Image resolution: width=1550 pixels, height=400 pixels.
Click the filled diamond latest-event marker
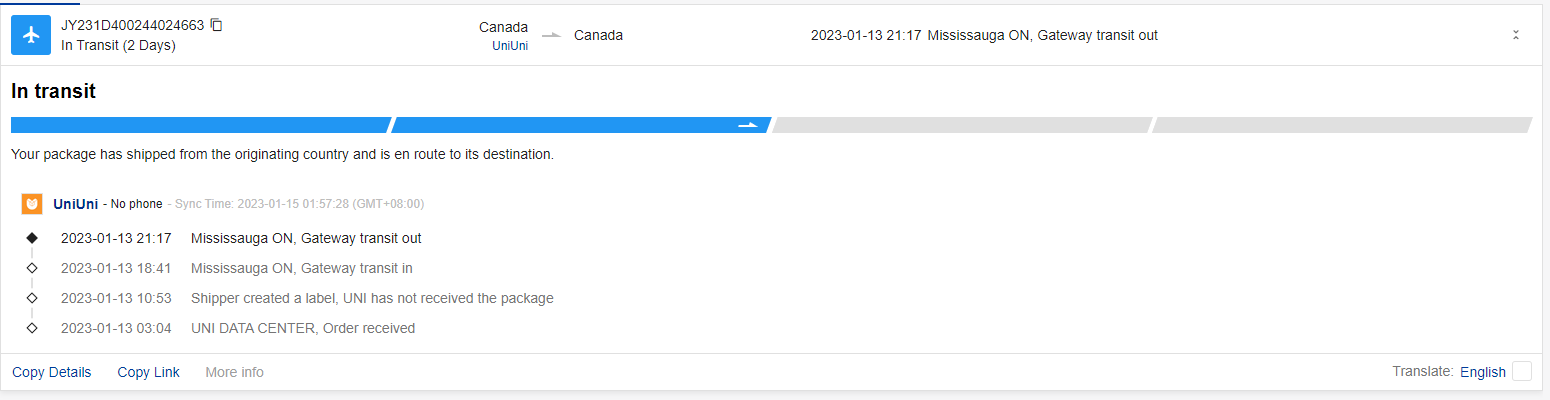coord(32,238)
